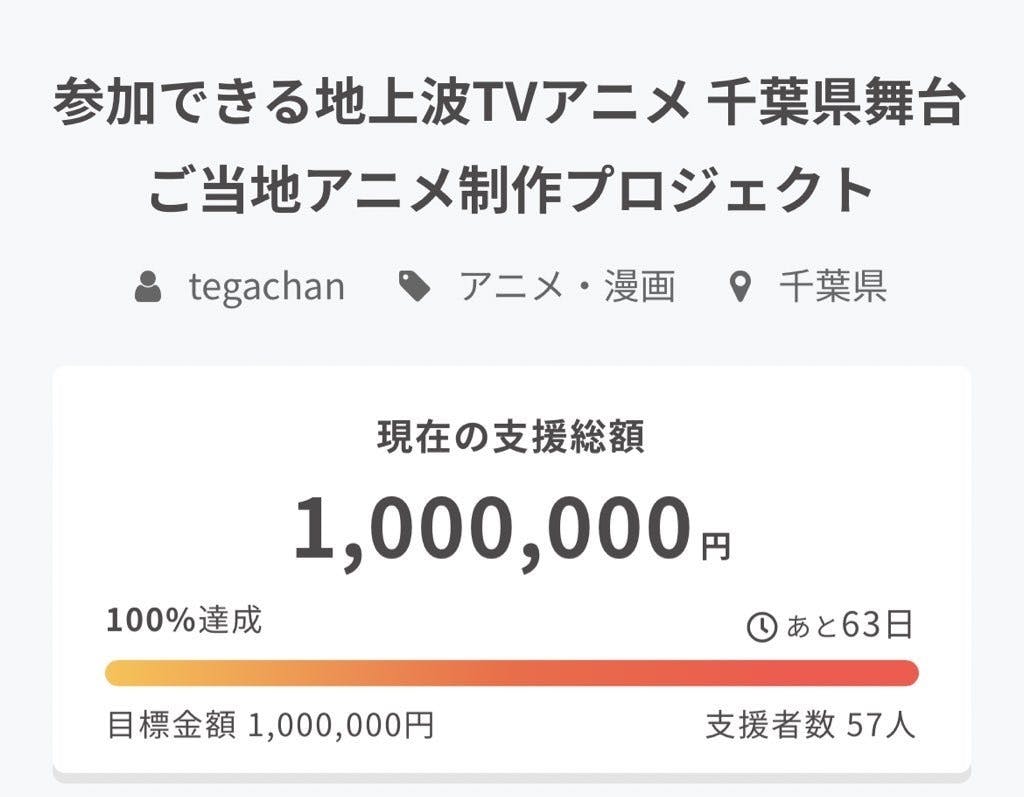
Task: Click the location pin icon beside 千葉県
Action: [739, 288]
